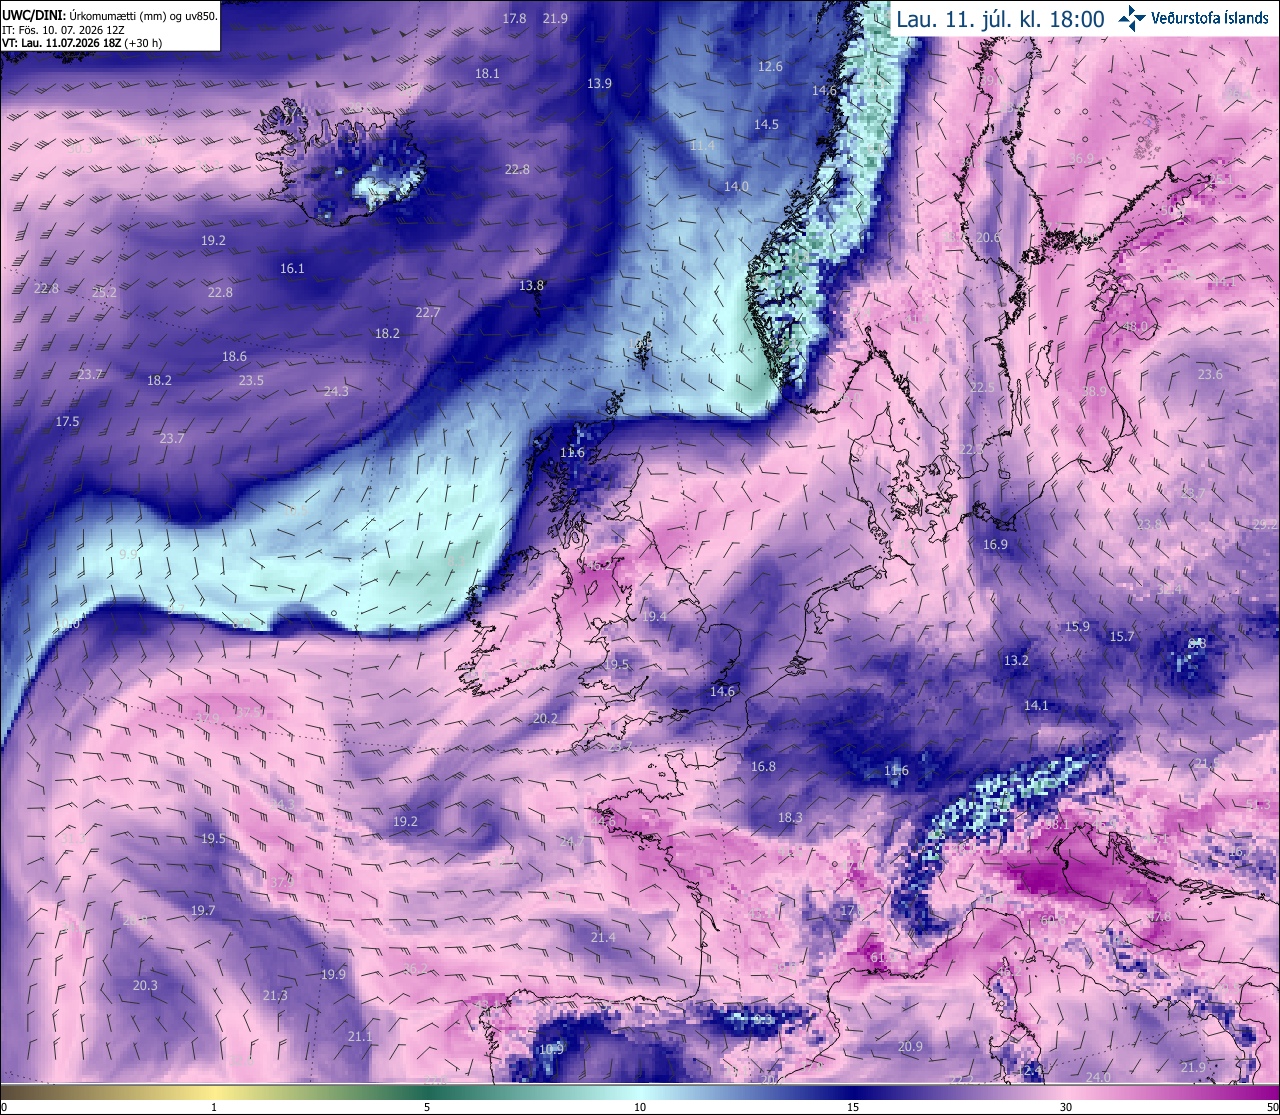Click the 18.3 value label over France
This screenshot has height=1115, width=1280.
pos(790,817)
